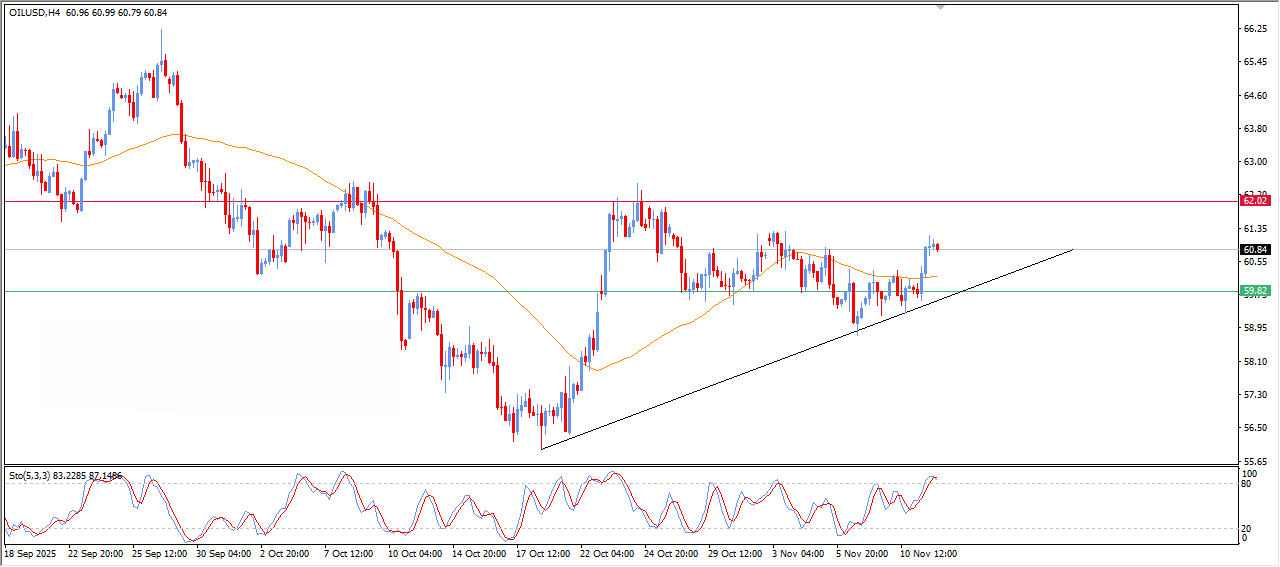The image size is (1280, 567).
Task: Click the 63.00 price scale label
Action: (1254, 161)
